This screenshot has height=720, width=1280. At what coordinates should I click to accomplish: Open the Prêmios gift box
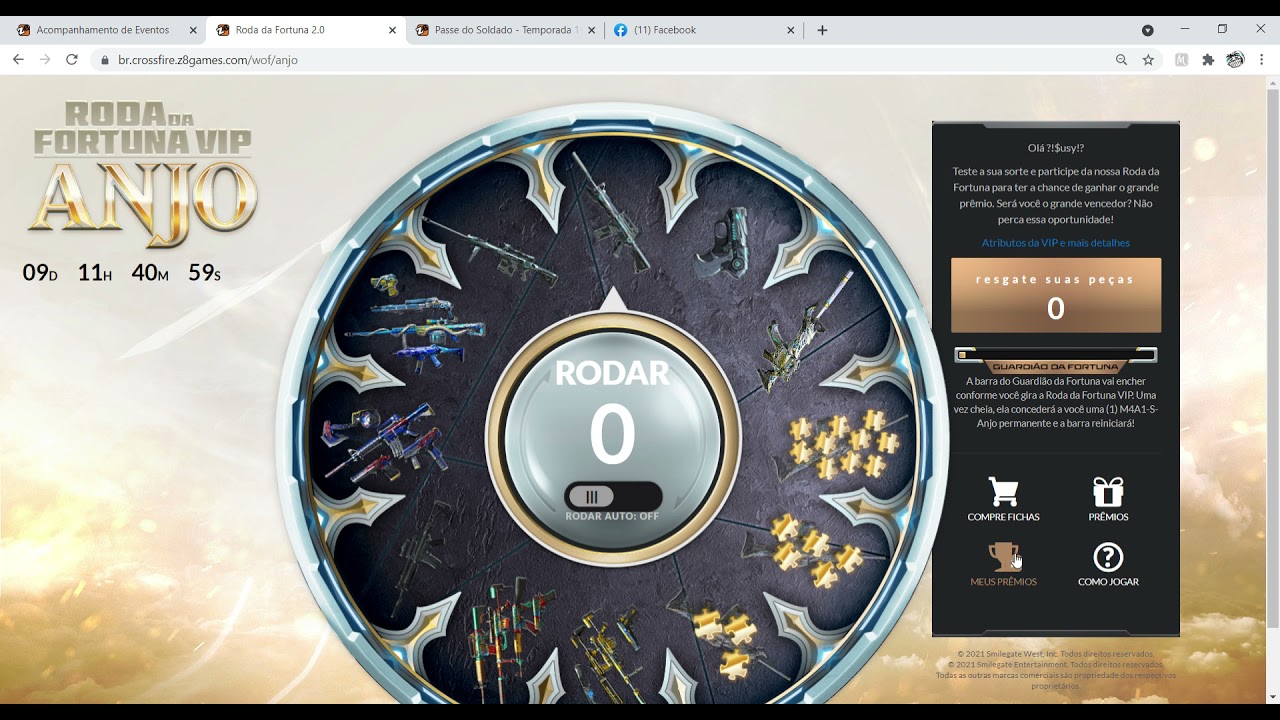pos(1108,499)
